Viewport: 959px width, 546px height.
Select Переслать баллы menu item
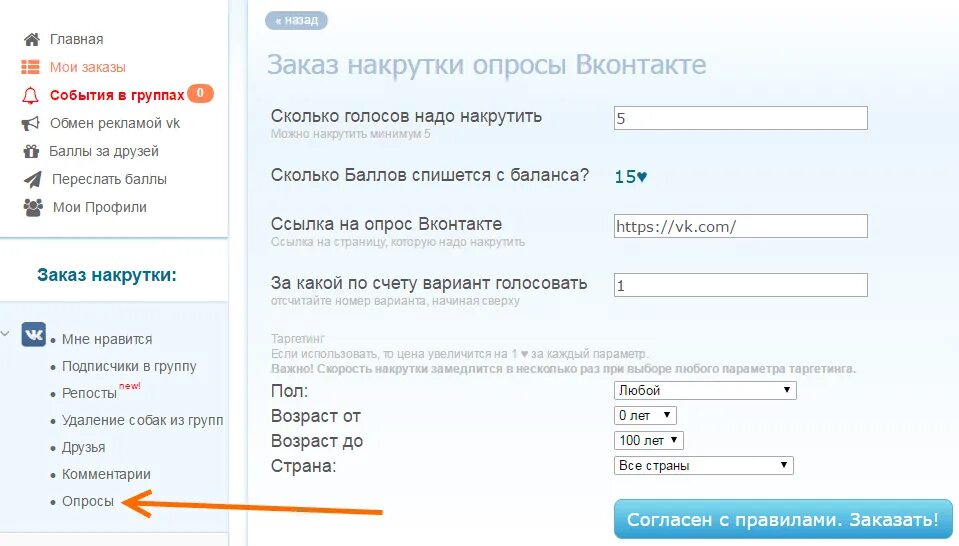(x=109, y=179)
